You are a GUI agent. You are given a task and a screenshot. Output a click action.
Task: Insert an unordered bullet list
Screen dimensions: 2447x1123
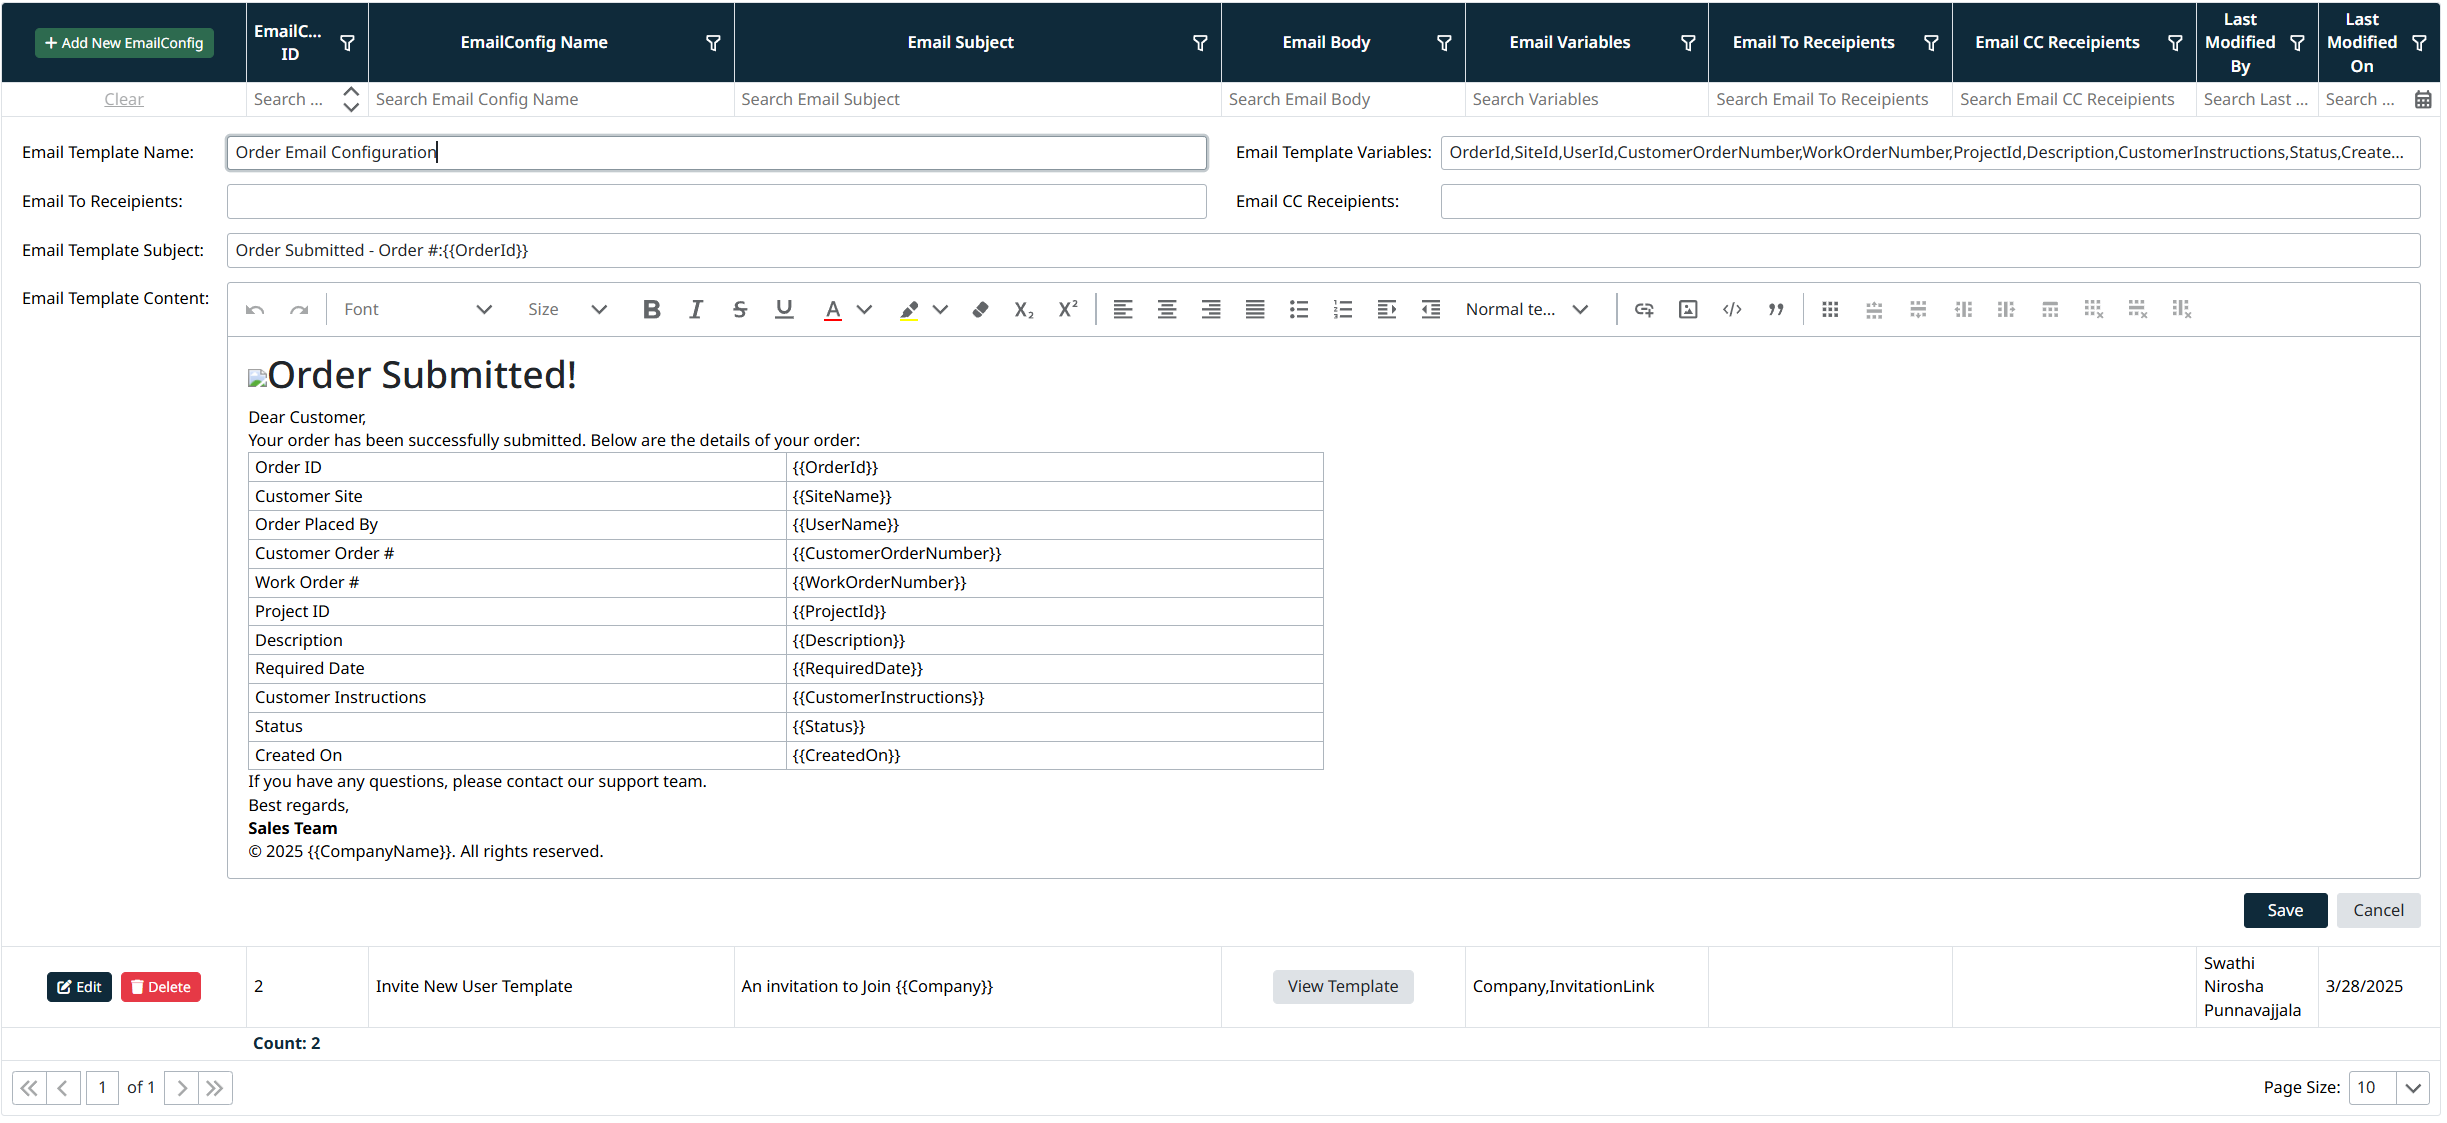coord(1299,310)
